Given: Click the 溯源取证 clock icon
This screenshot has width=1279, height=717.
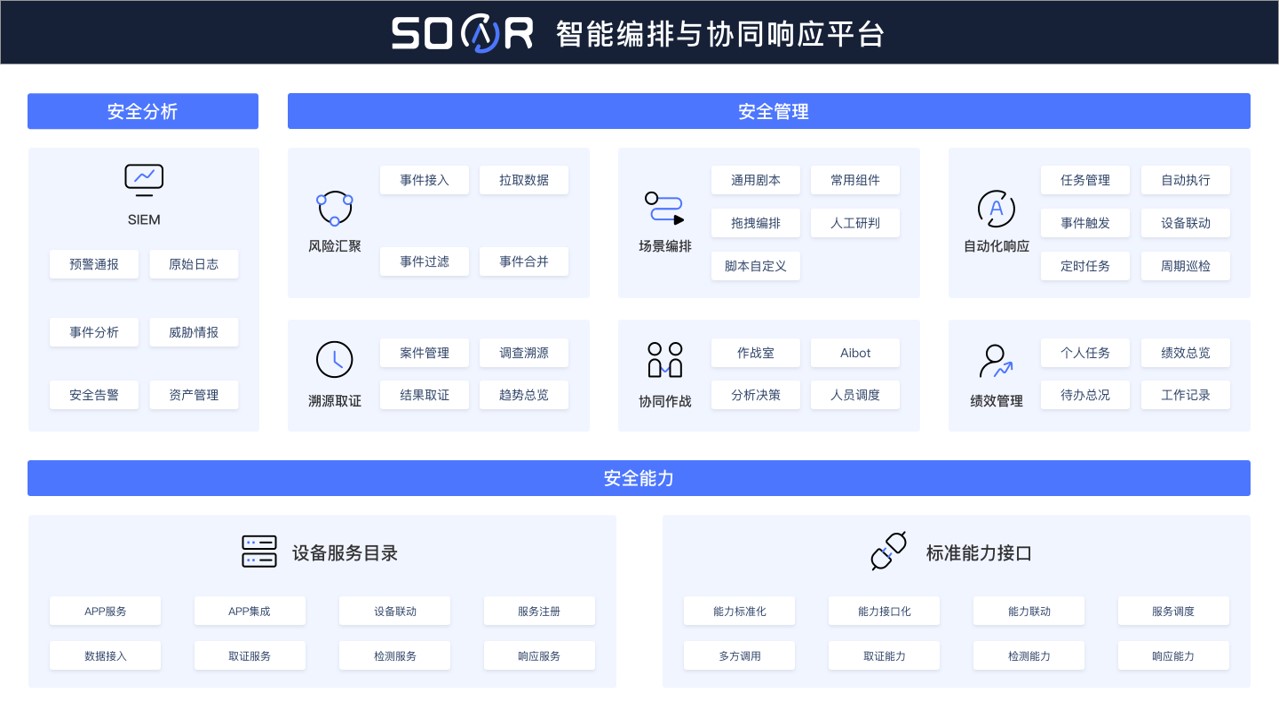Looking at the screenshot, I should (x=334, y=359).
